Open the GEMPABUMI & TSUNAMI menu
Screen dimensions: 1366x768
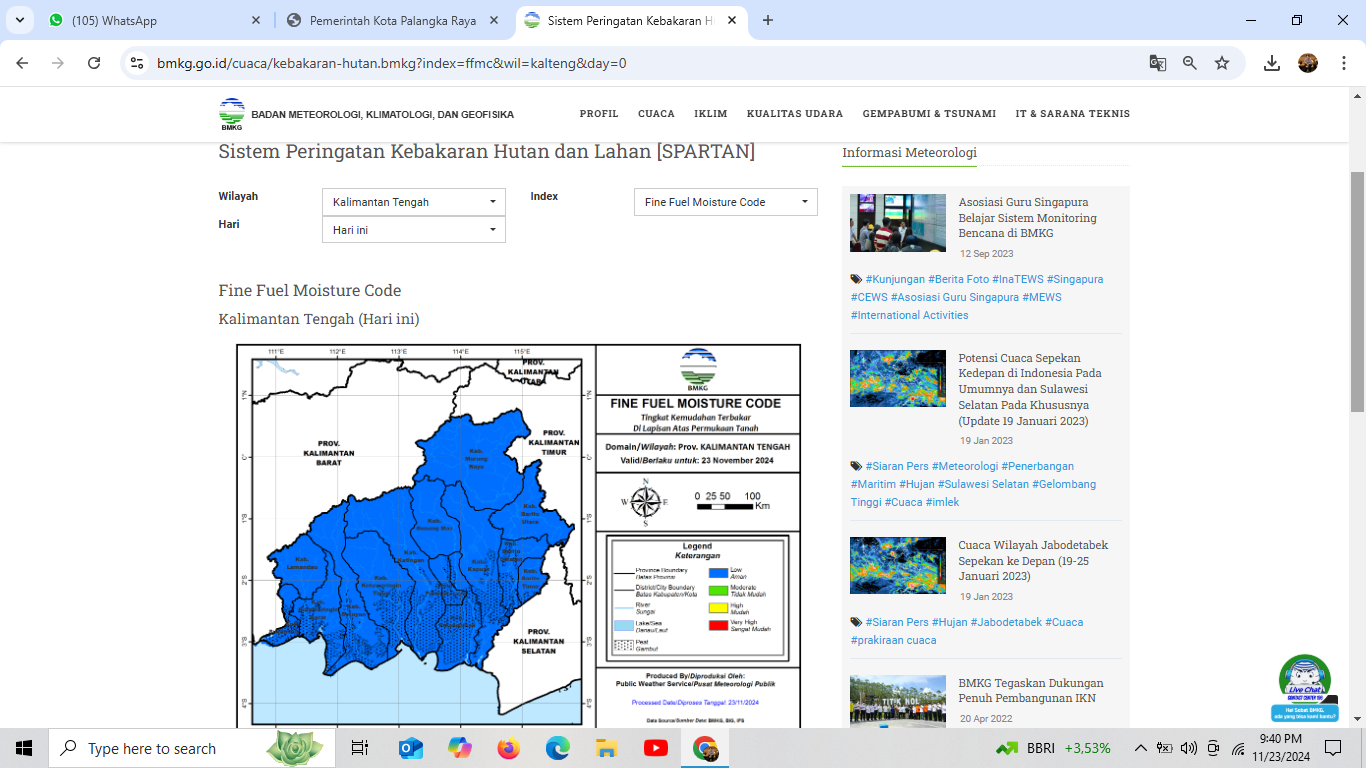[929, 114]
